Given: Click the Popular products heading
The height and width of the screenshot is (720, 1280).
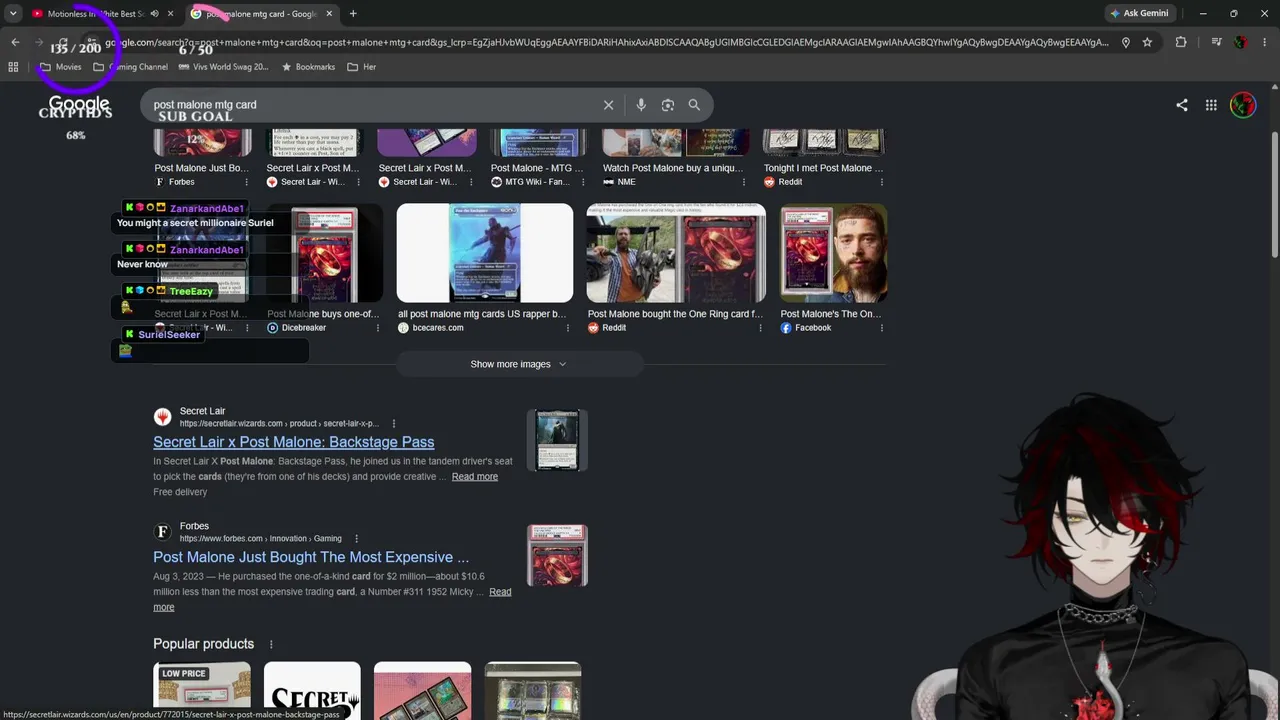Looking at the screenshot, I should tap(204, 644).
